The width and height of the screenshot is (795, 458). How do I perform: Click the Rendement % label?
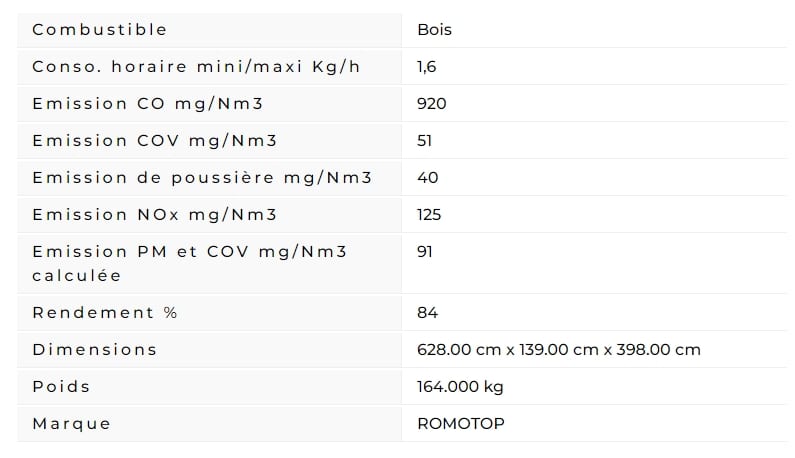pyautogui.click(x=104, y=312)
